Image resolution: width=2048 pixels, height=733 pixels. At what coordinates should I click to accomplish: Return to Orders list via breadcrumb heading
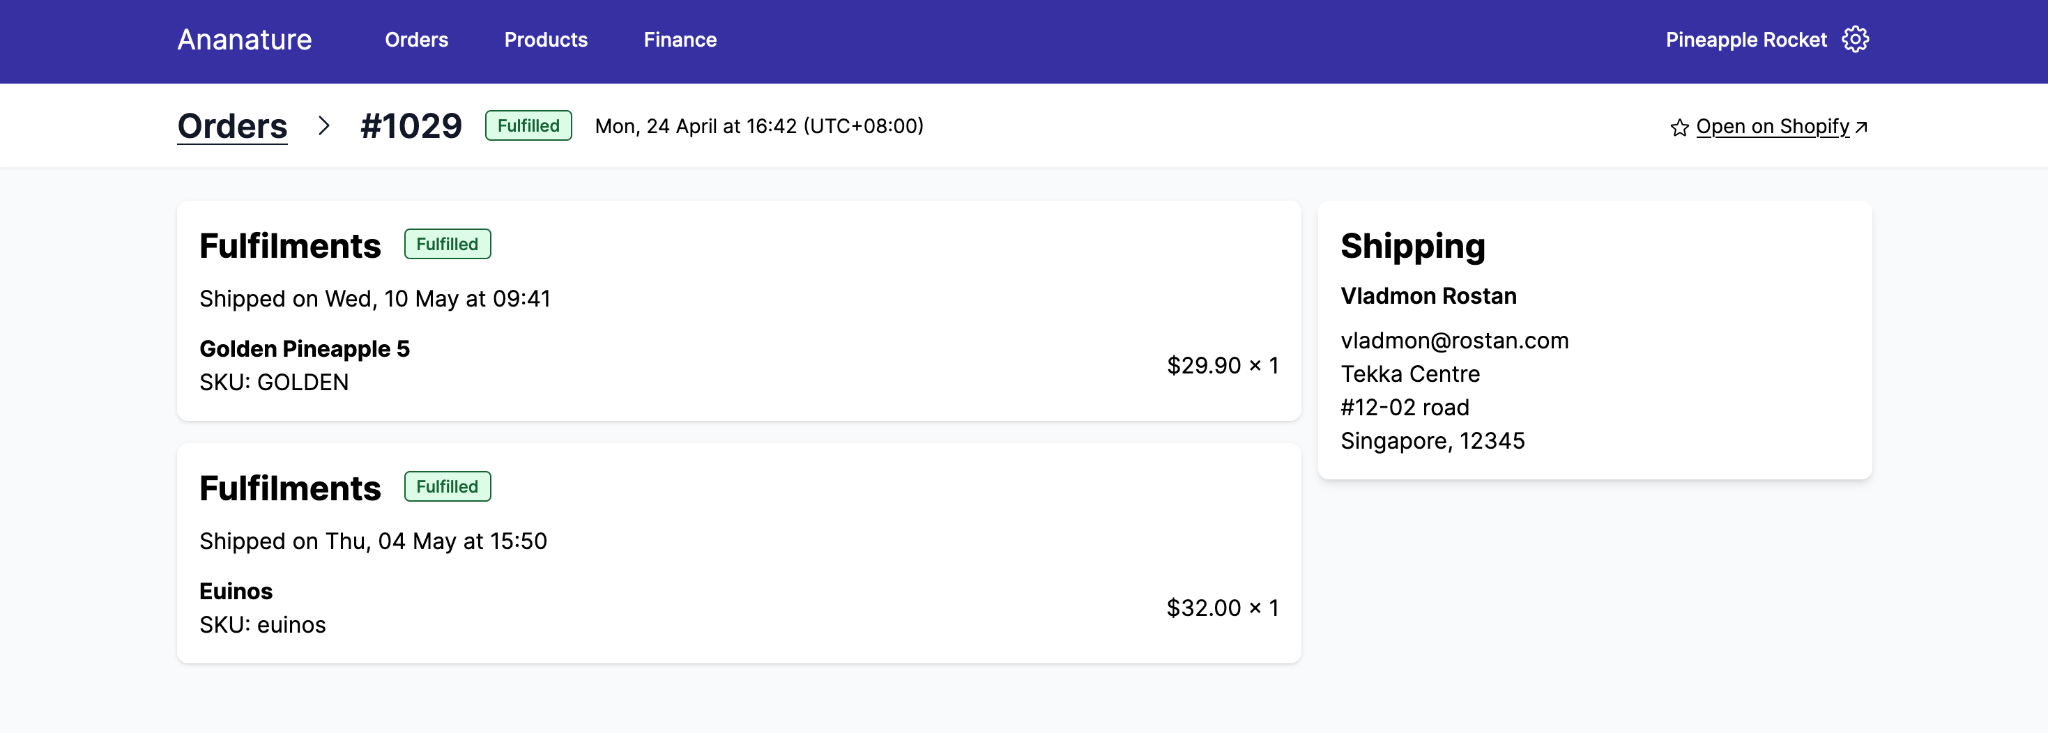pos(232,126)
